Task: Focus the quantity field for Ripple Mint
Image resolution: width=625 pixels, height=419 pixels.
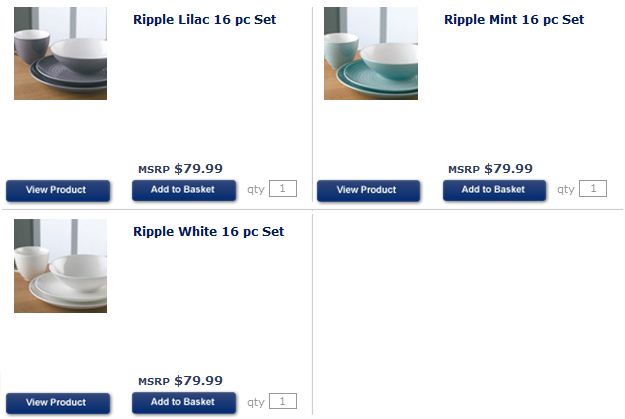Action: [593, 189]
